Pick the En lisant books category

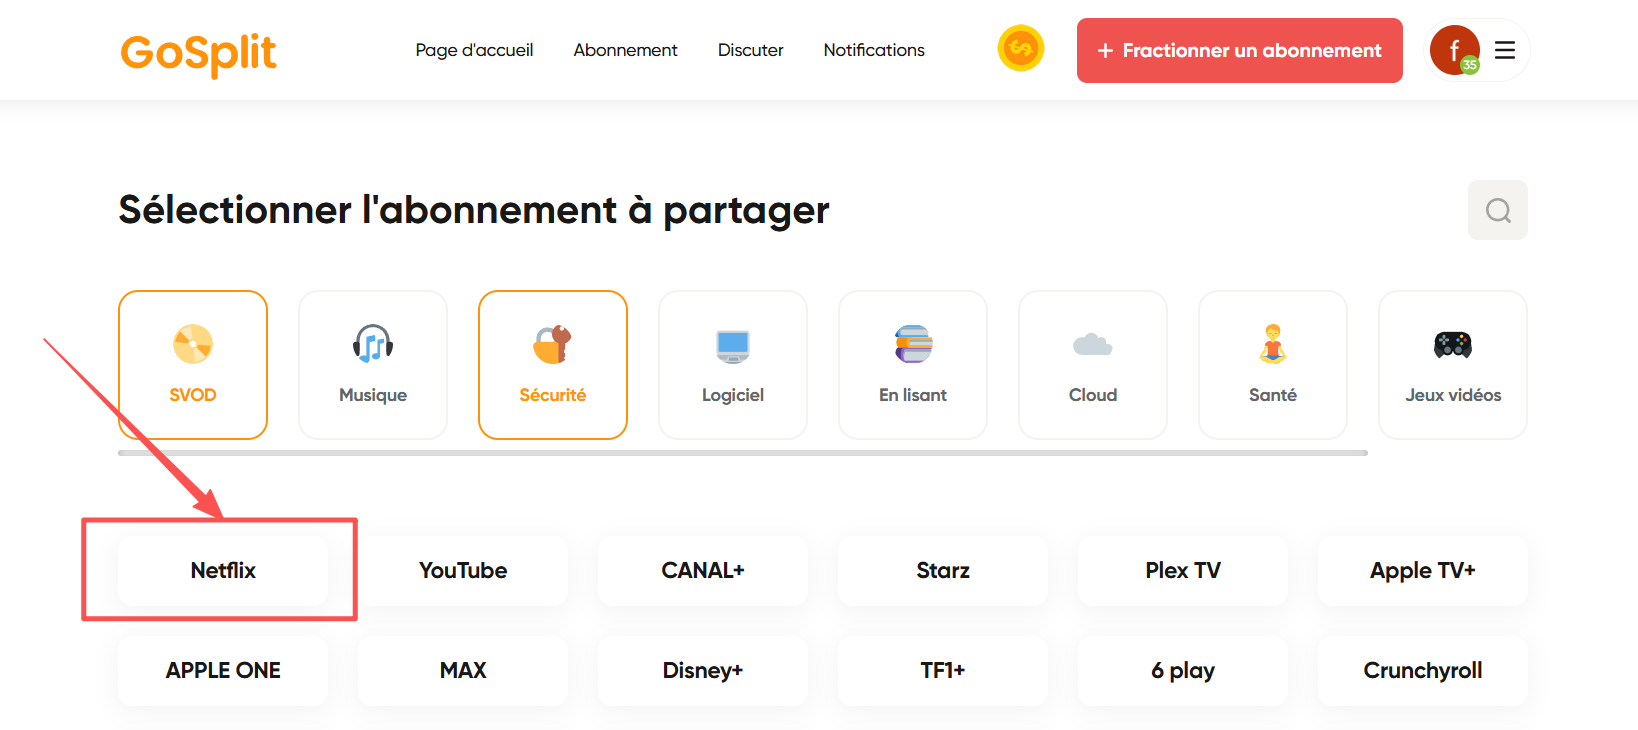pyautogui.click(x=913, y=365)
